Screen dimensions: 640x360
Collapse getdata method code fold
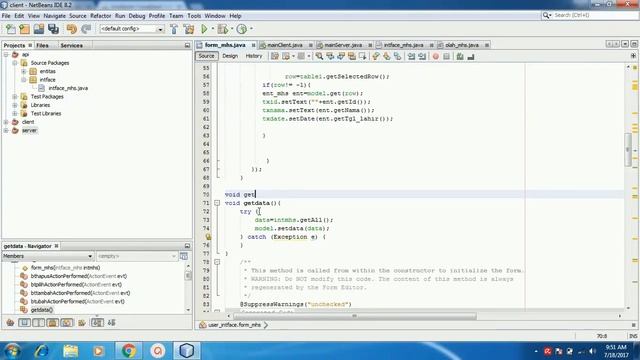(217, 203)
